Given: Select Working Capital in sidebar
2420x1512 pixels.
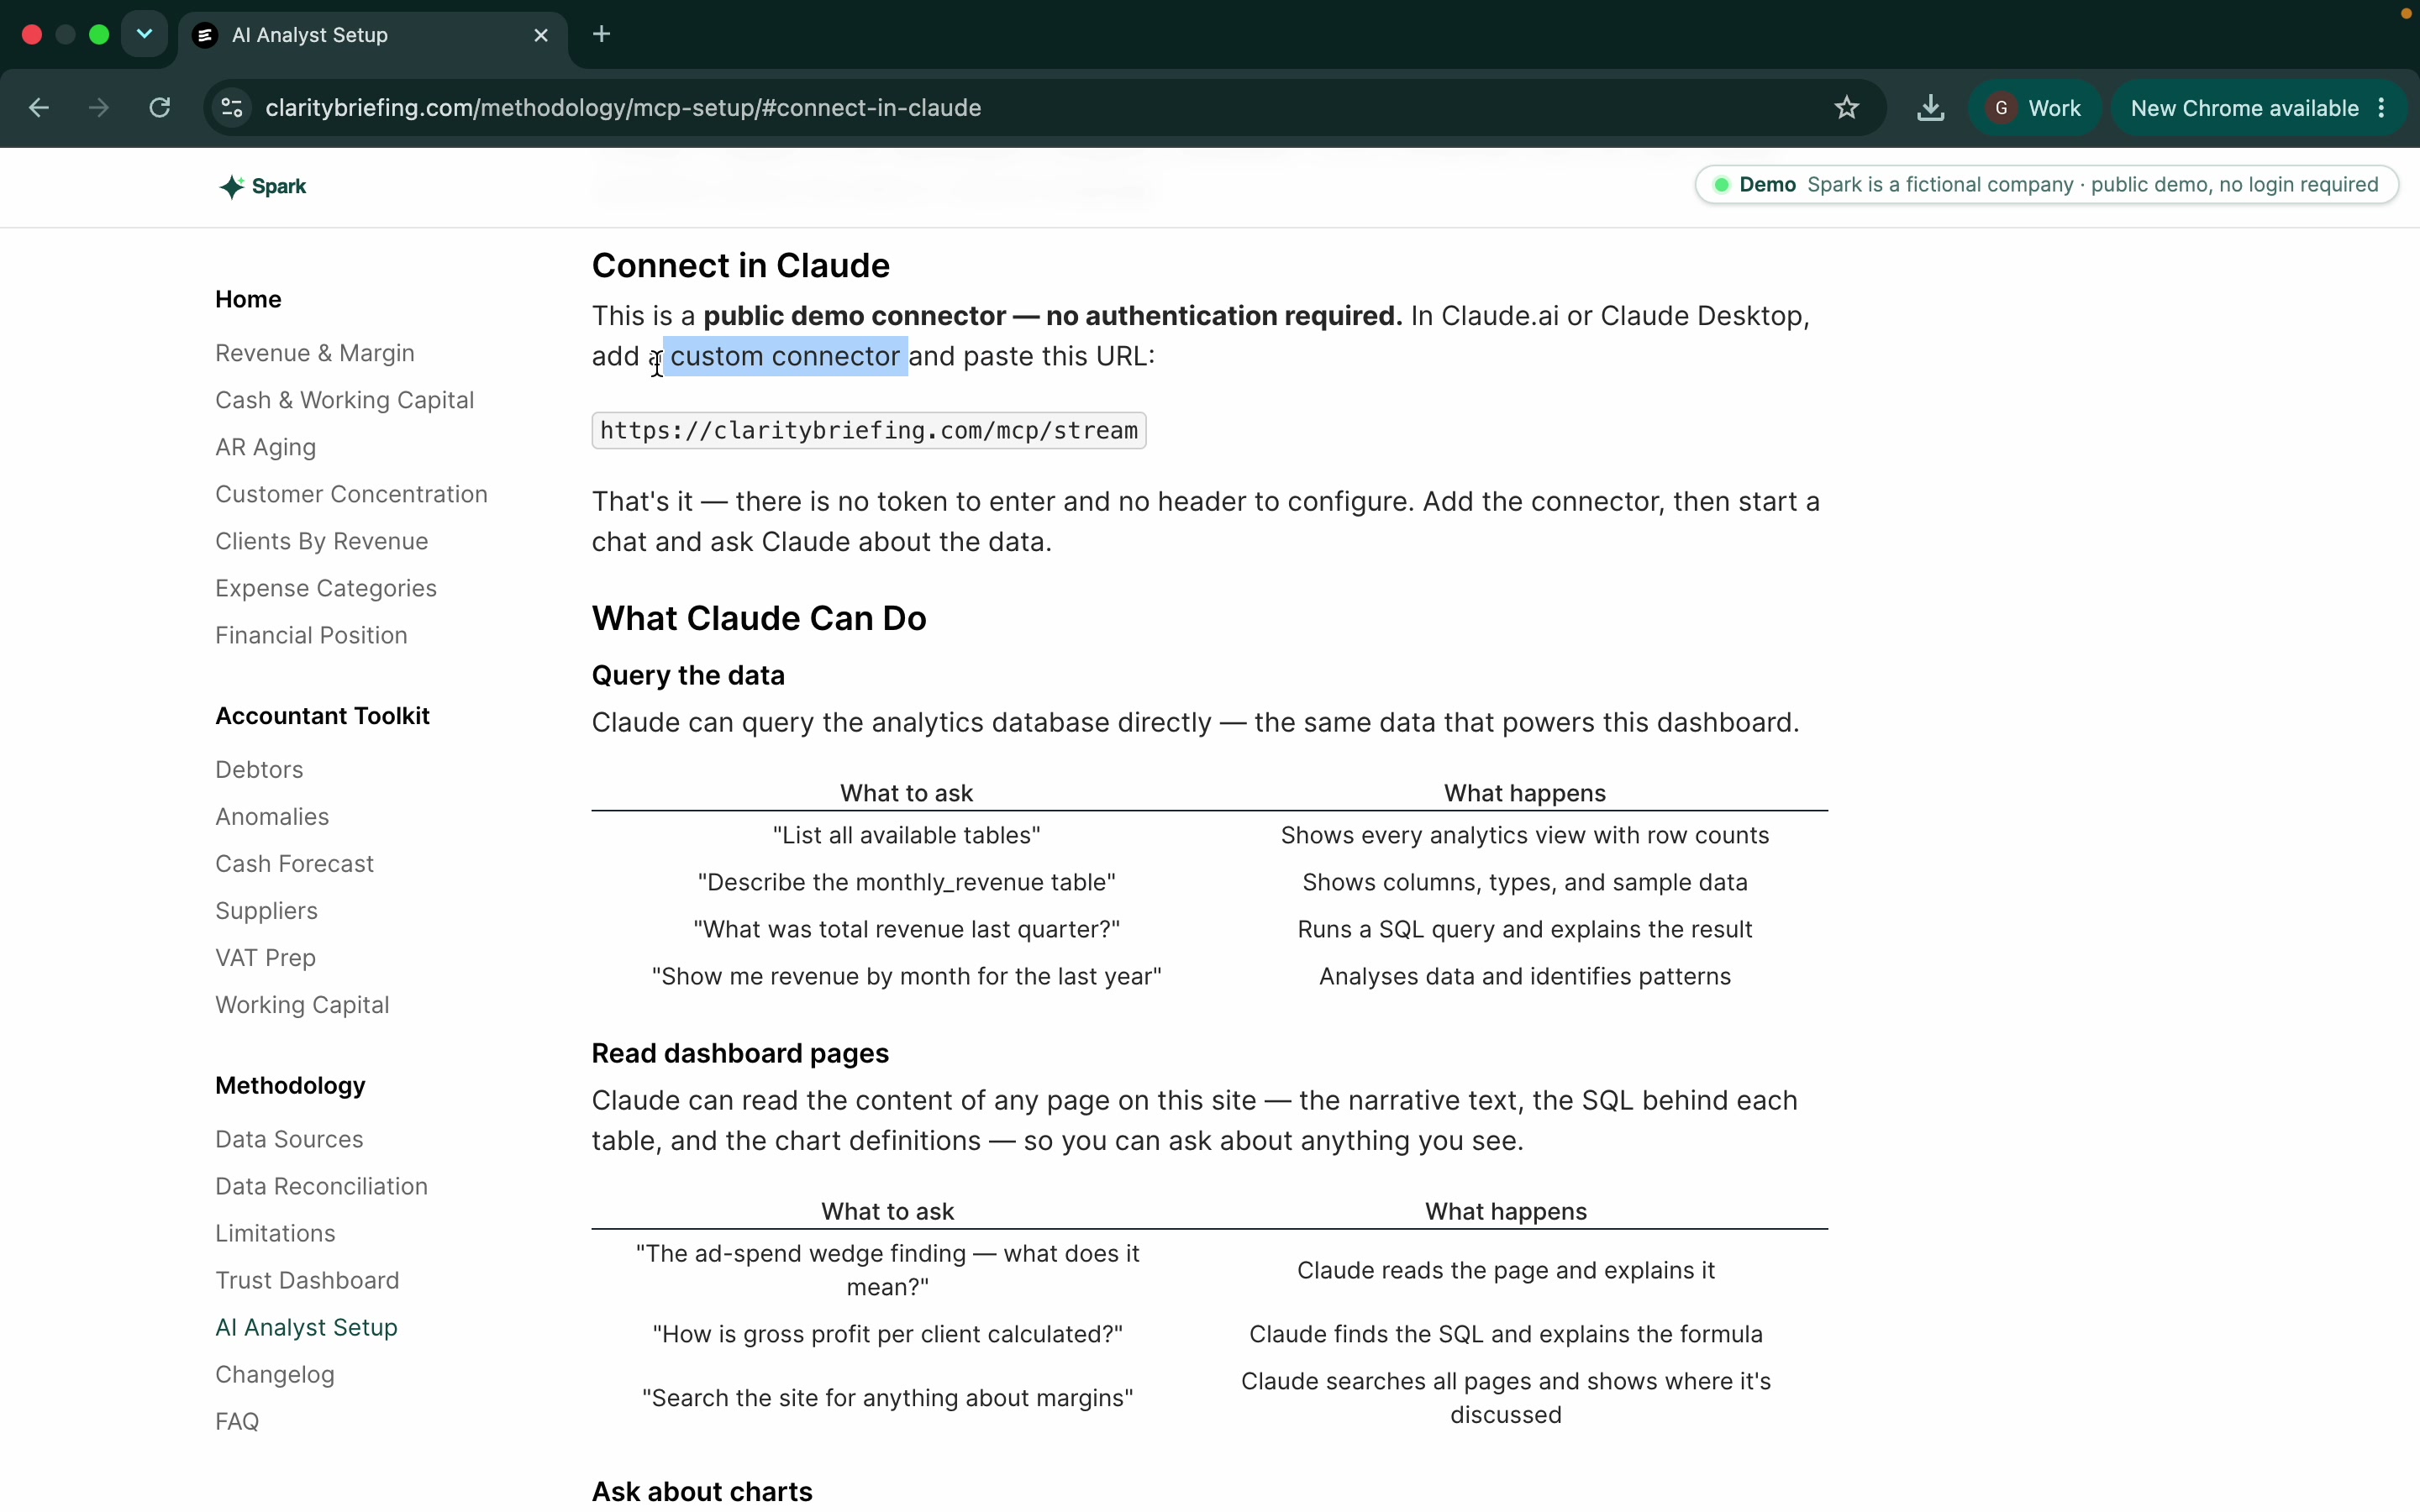Looking at the screenshot, I should pyautogui.click(x=302, y=1005).
